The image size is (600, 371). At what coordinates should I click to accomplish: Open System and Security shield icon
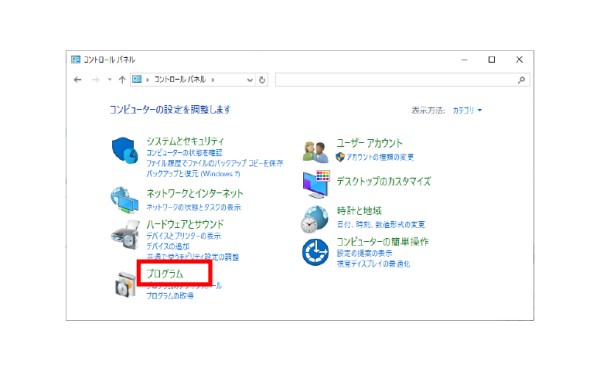125,150
